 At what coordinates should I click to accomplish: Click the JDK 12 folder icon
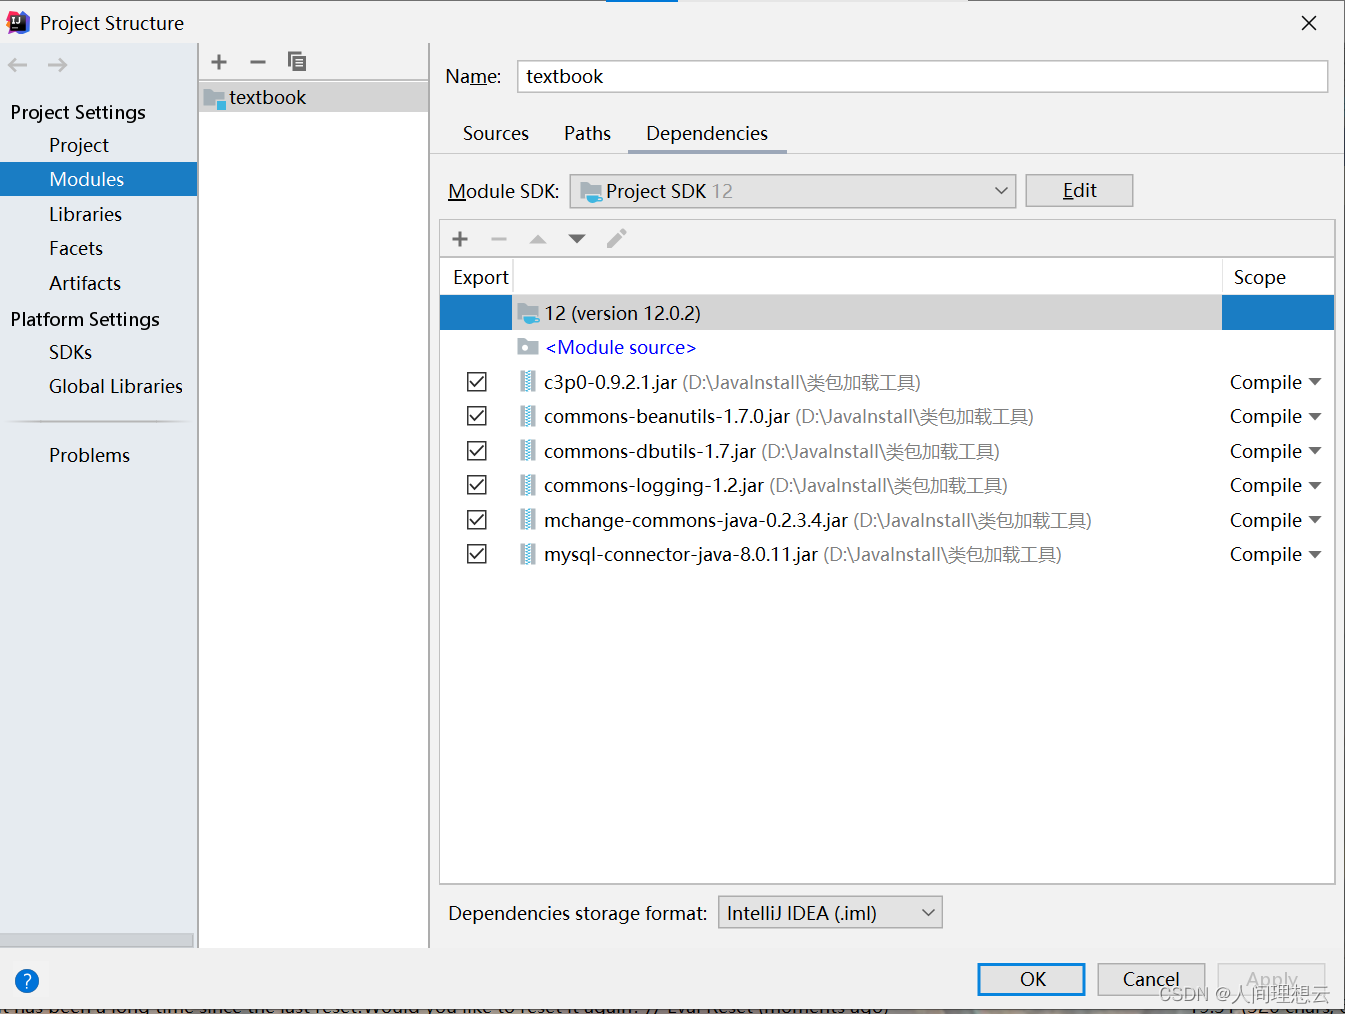528,313
